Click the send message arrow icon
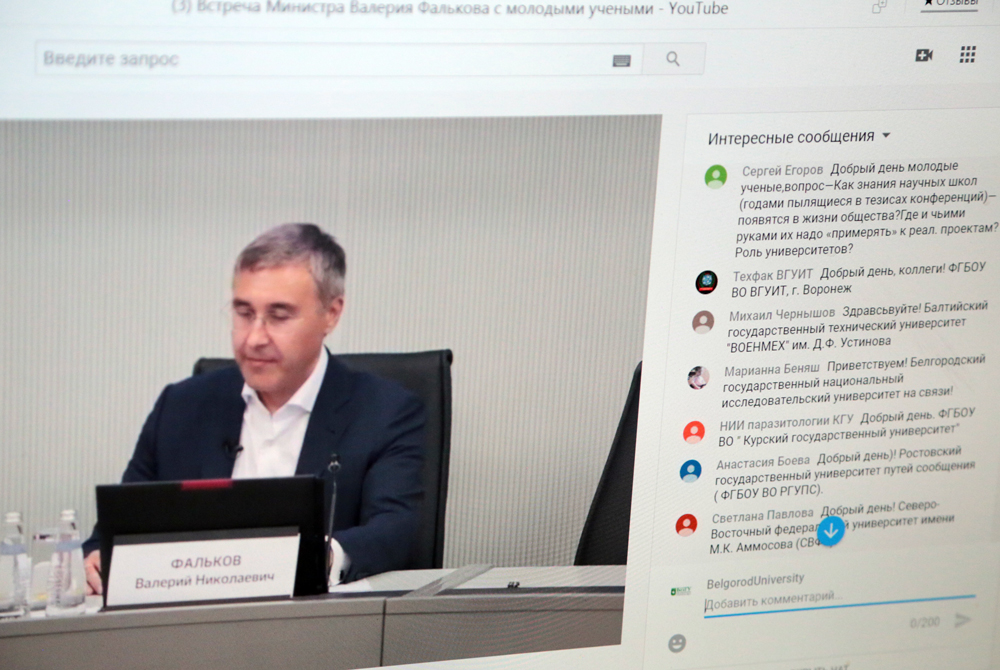 tap(962, 620)
